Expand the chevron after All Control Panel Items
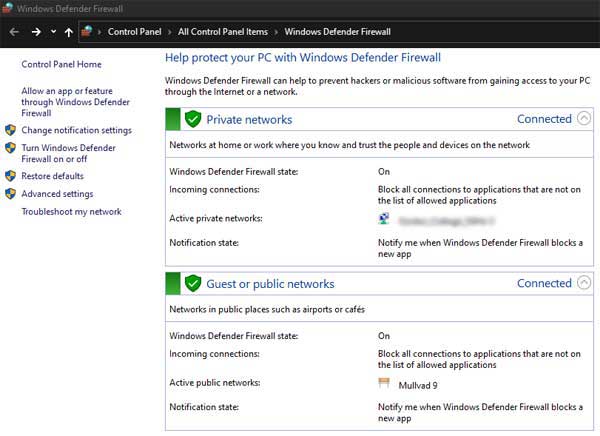600x436 pixels. [x=276, y=32]
